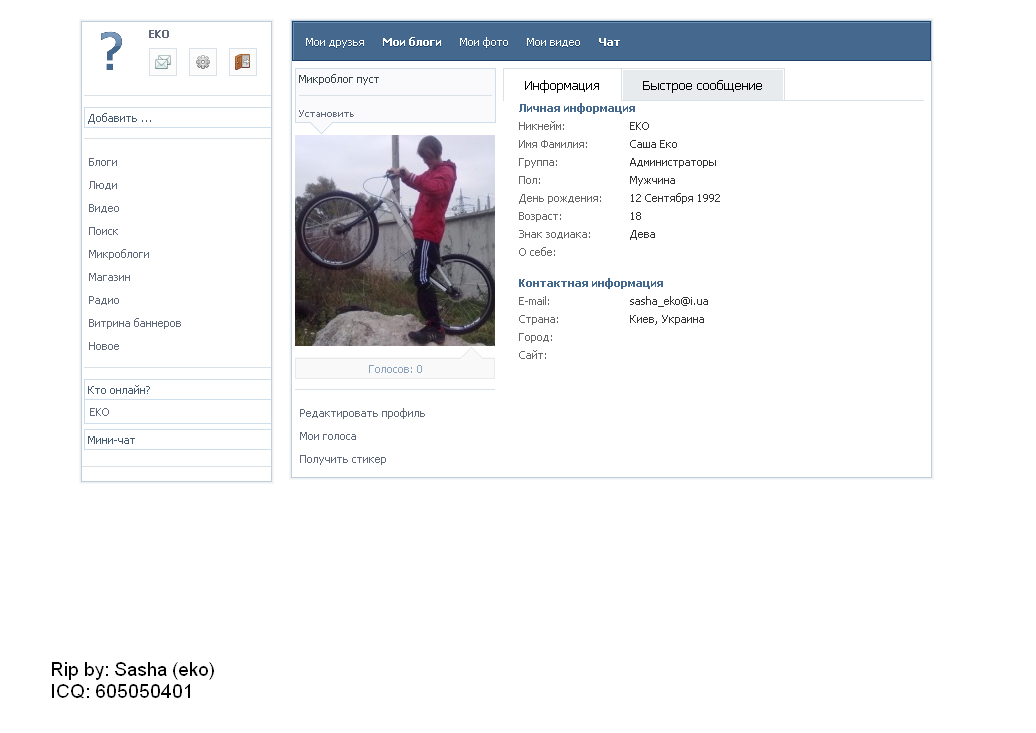Open 'Витрина баннеров' sidebar link
This screenshot has width=1036, height=733.
click(x=135, y=323)
